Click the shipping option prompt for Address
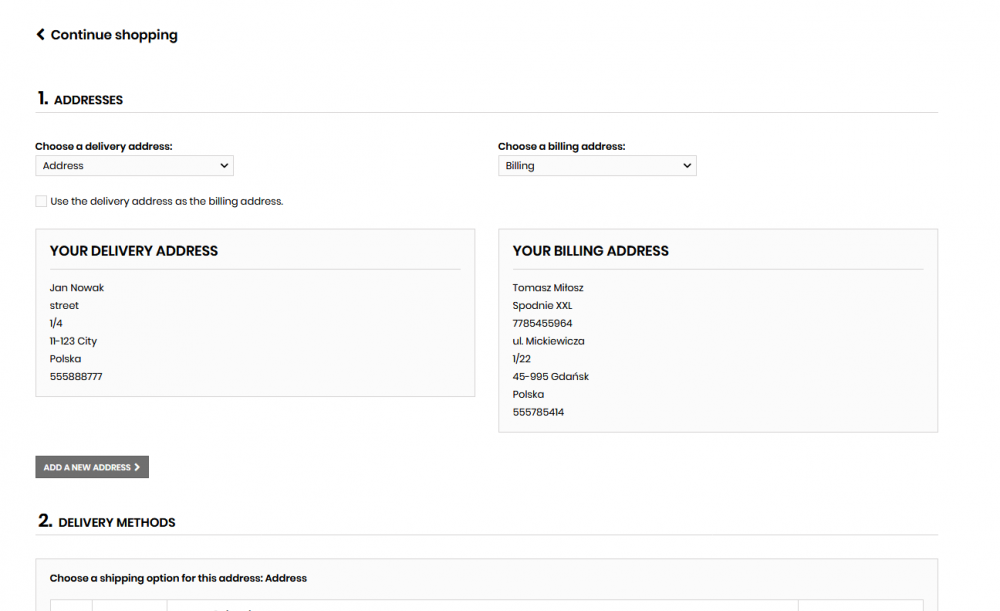 tap(176, 577)
